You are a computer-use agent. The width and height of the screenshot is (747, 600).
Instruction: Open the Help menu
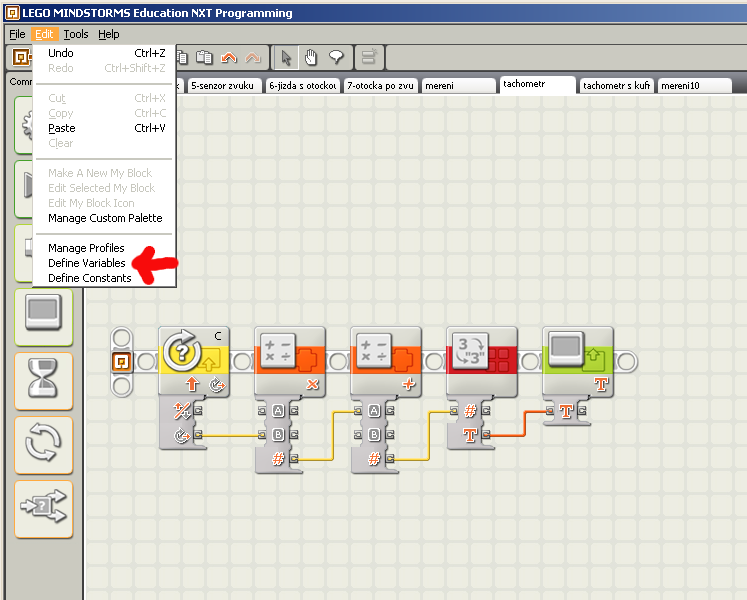click(x=109, y=34)
